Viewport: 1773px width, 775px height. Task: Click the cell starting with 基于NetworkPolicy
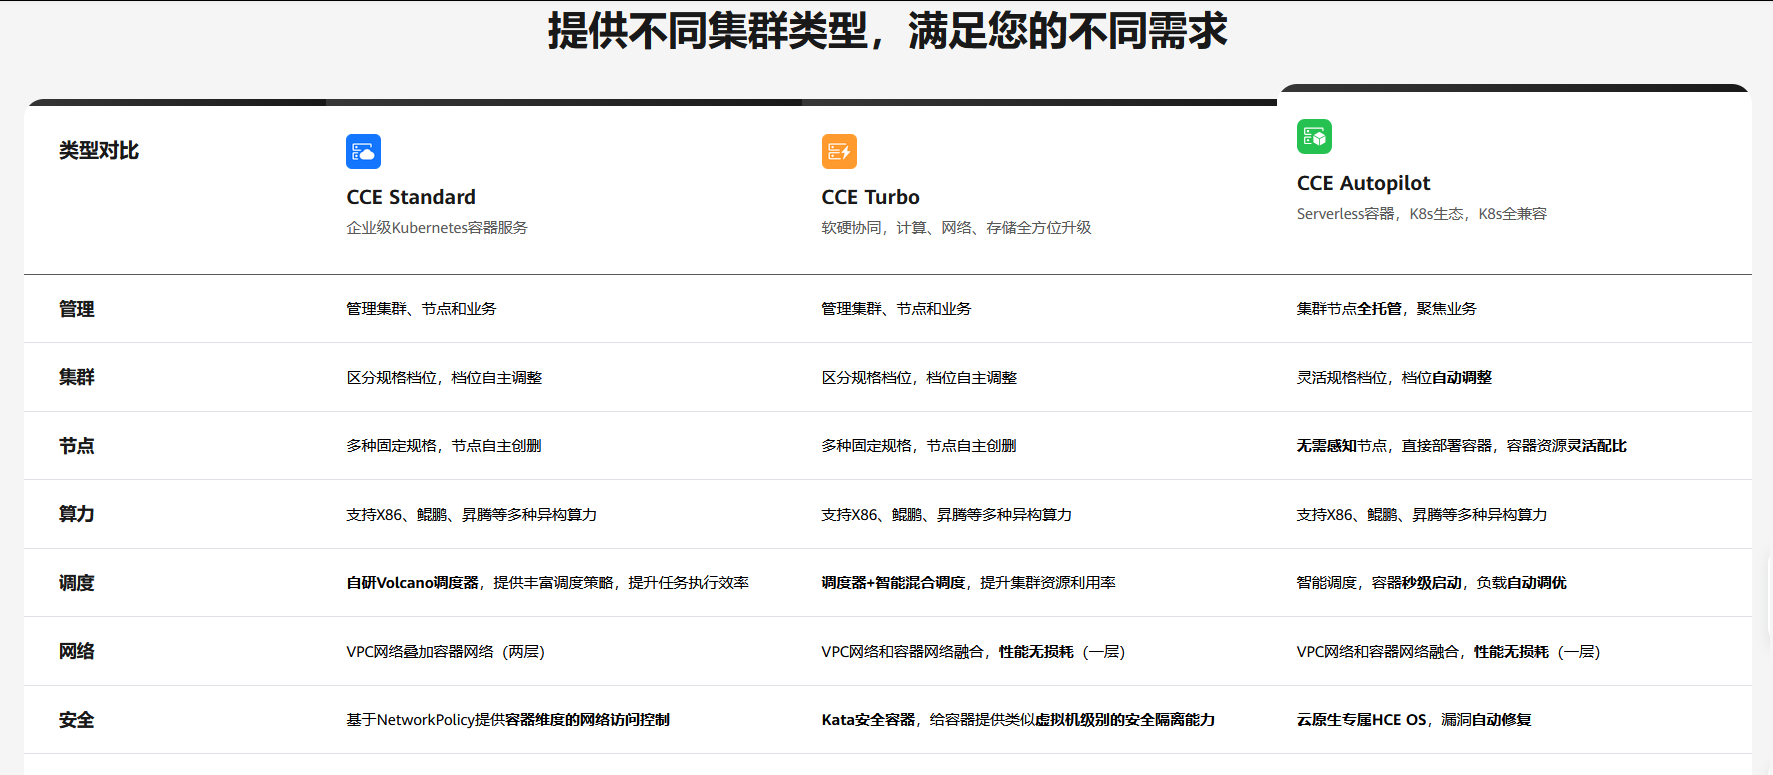[508, 720]
